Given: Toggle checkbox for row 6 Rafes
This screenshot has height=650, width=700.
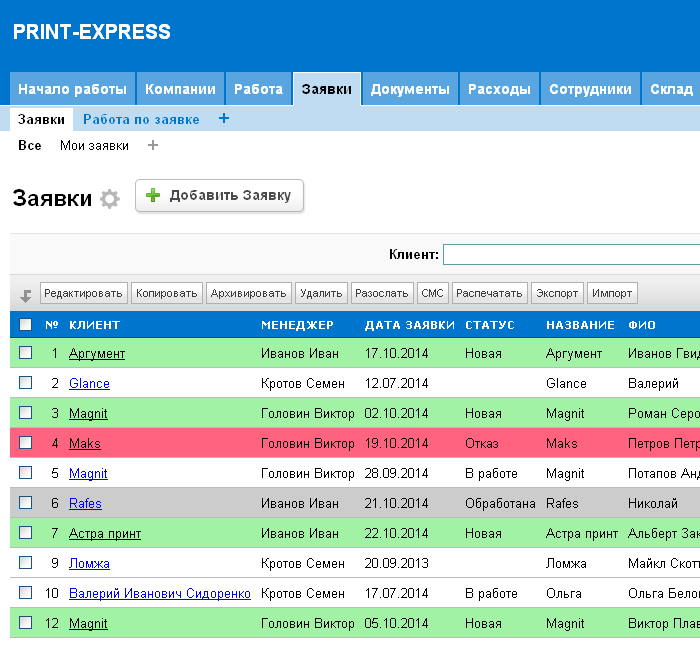Looking at the screenshot, I should click(x=26, y=503).
